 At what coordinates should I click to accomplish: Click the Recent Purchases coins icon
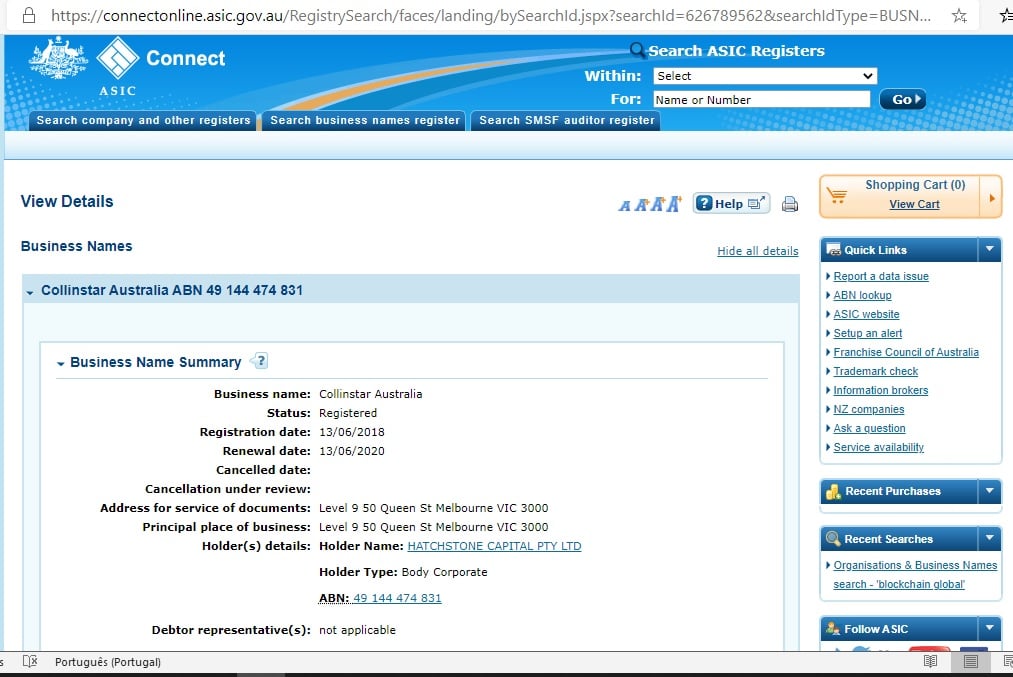(x=833, y=492)
